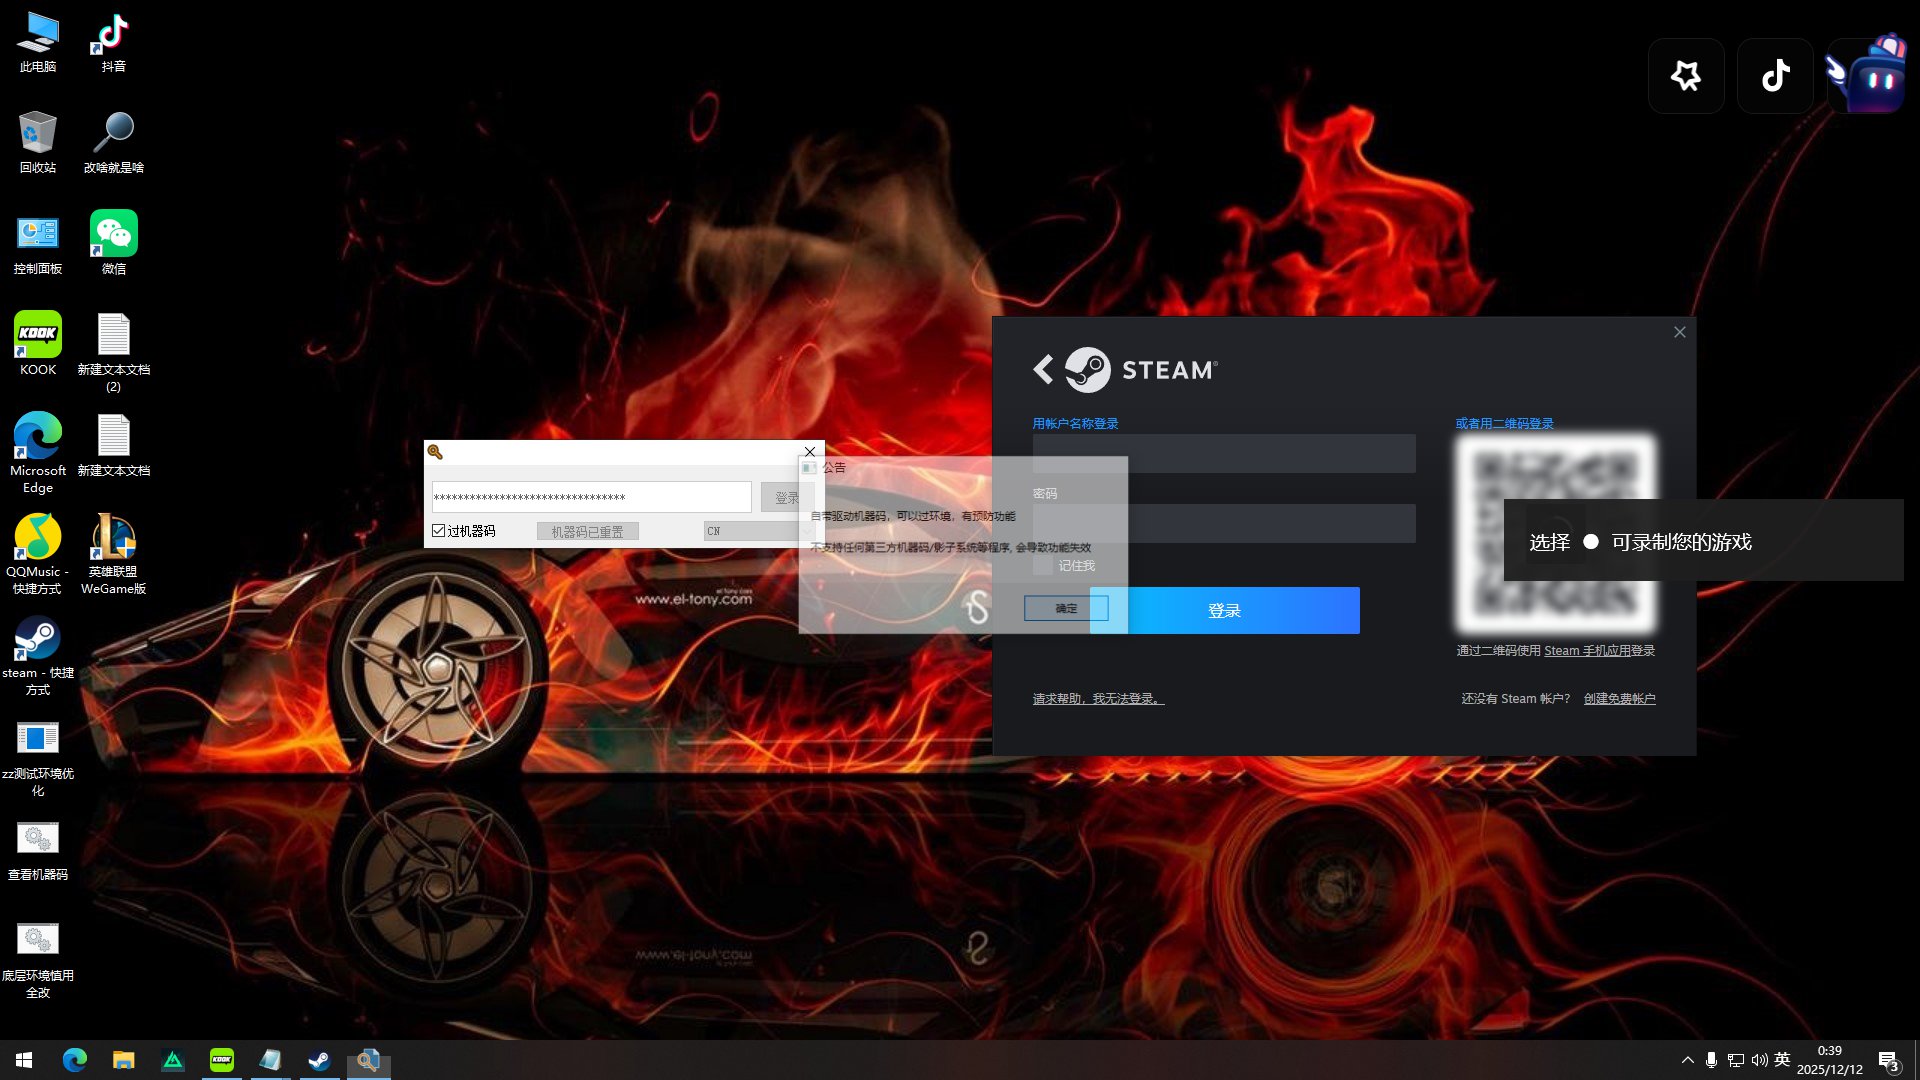Click the 创建免费帐户 link

(1619, 699)
